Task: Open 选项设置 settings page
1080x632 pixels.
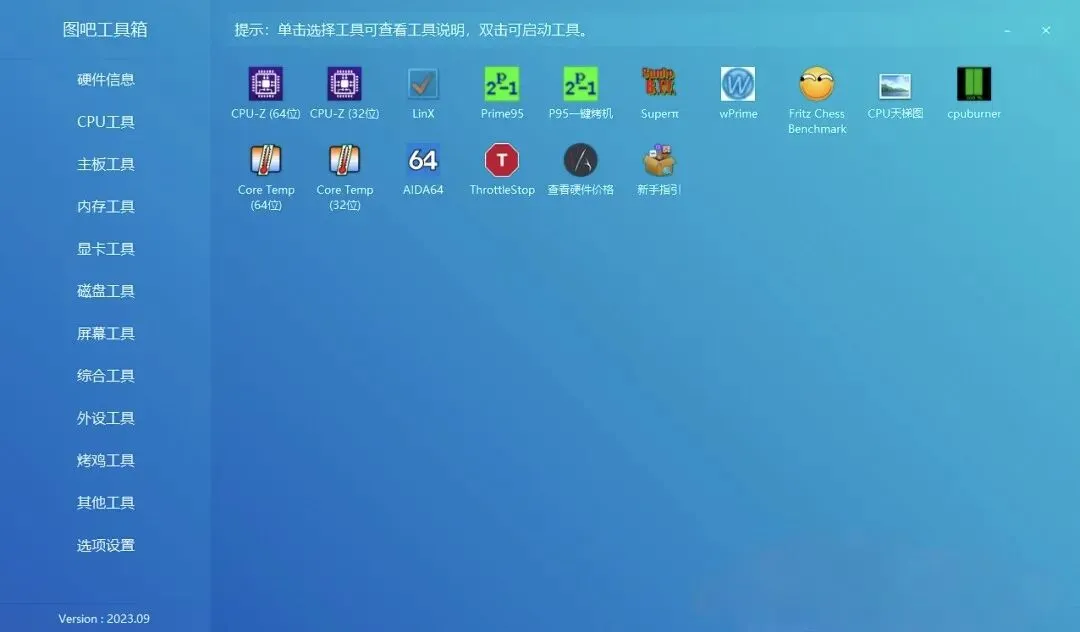Action: coord(105,545)
